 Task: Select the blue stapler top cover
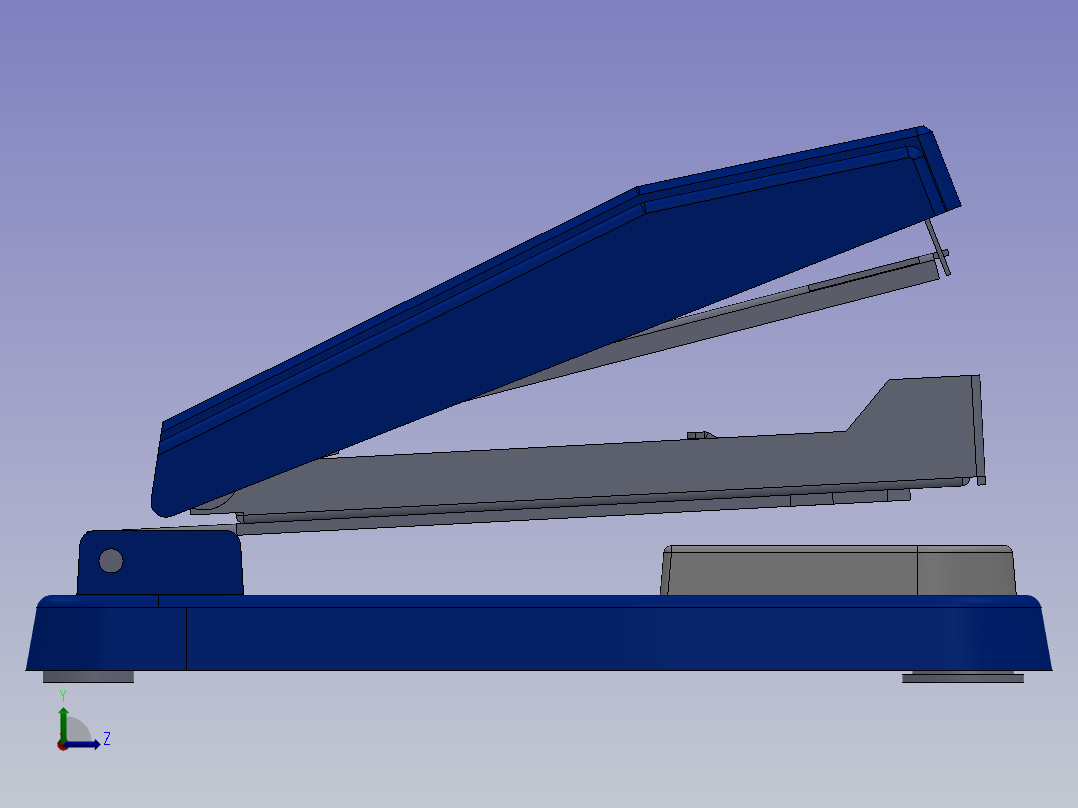click(x=556, y=321)
